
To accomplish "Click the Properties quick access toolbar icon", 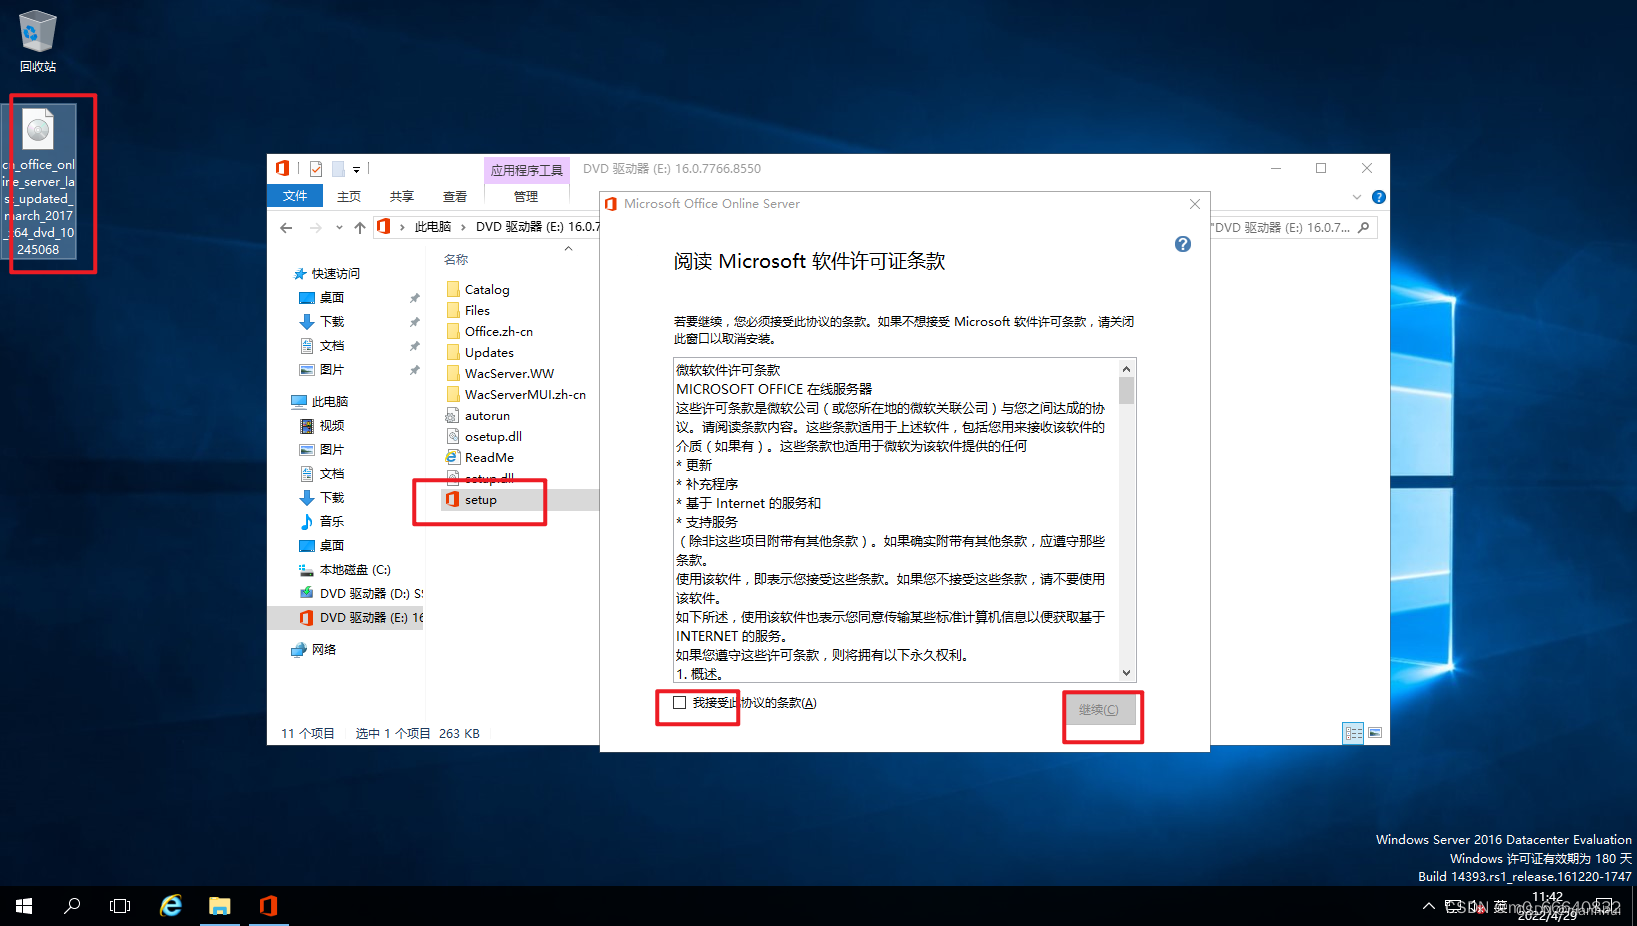I will tap(316, 169).
